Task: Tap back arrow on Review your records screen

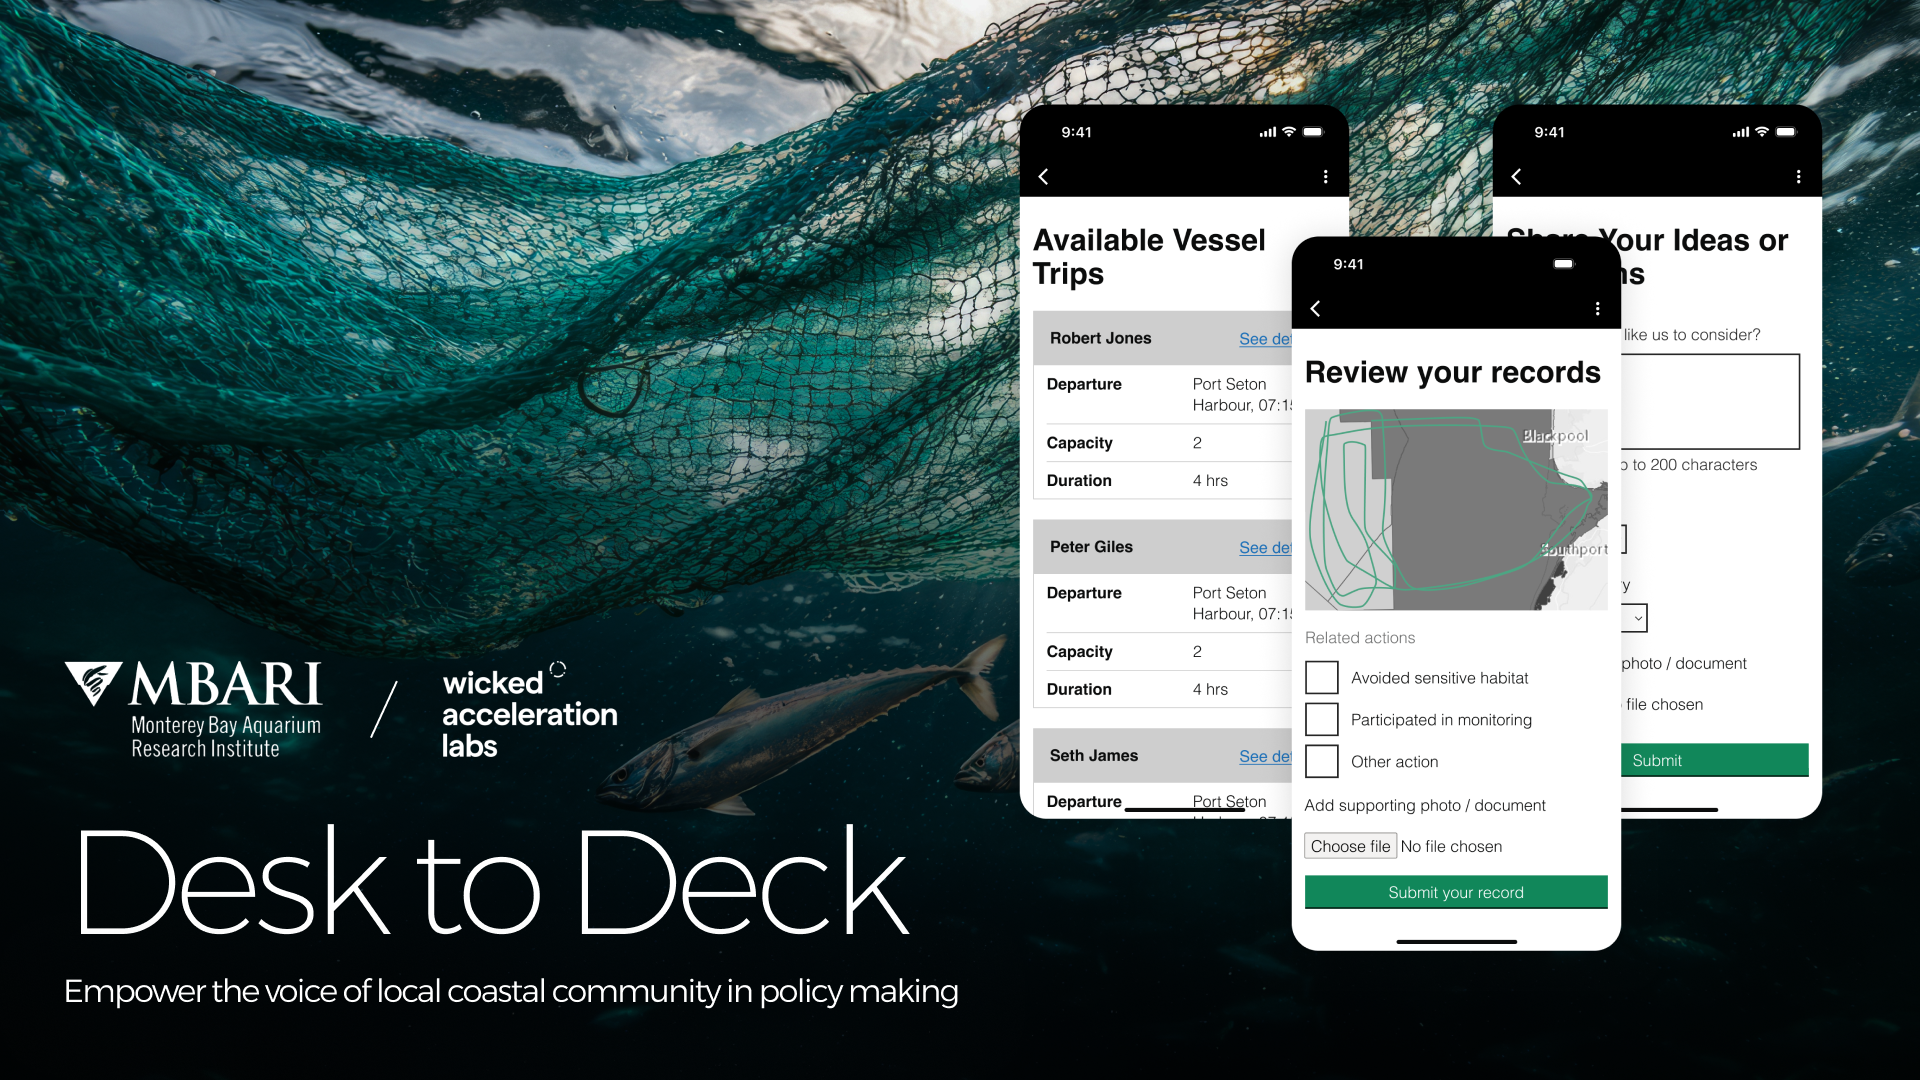Action: click(x=1315, y=309)
